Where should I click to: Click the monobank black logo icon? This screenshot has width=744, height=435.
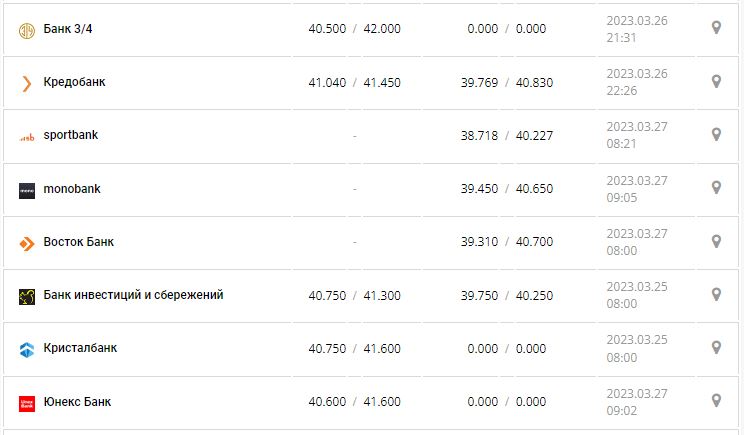point(27,190)
